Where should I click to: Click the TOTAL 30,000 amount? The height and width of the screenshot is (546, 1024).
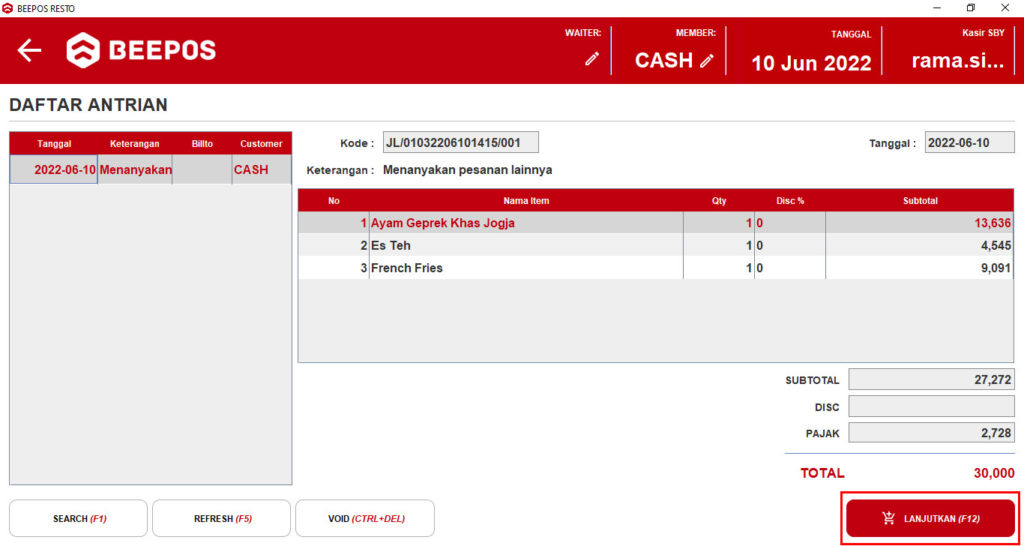coord(994,474)
